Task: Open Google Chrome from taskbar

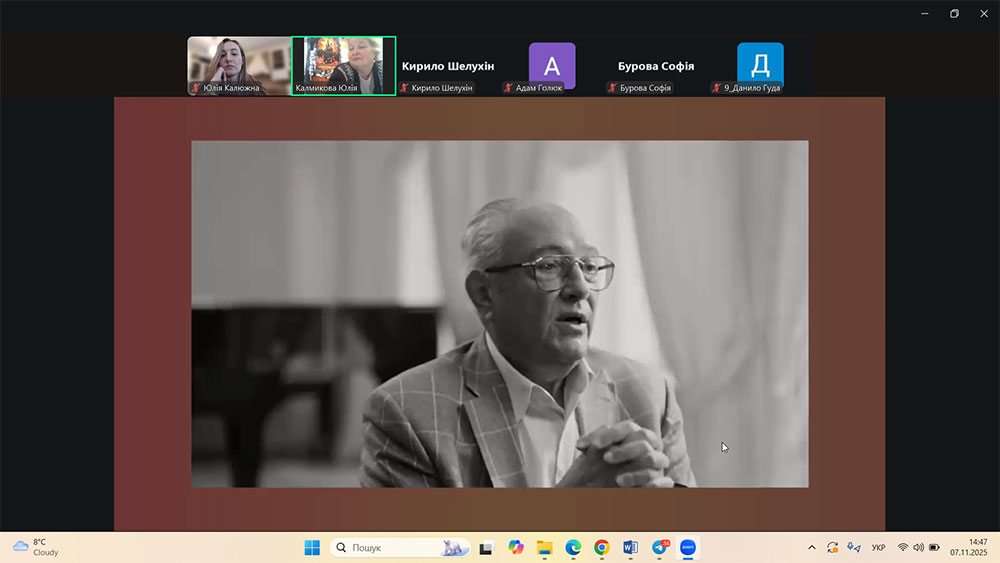Action: pos(602,547)
